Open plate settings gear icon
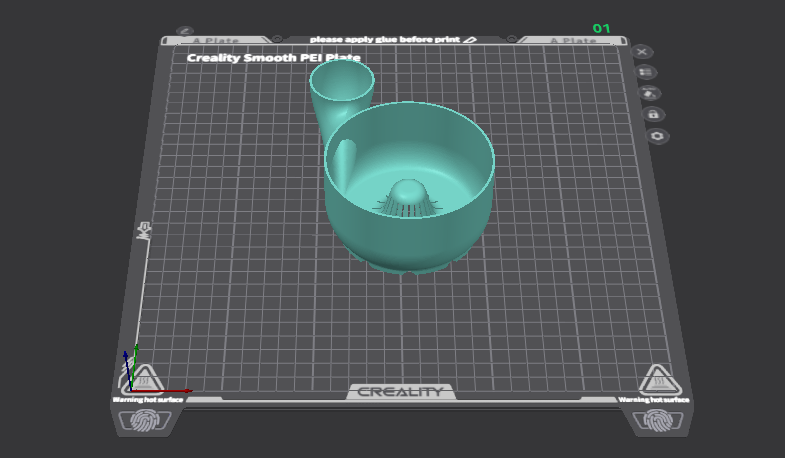Screen dimensions: 785x458 point(657,136)
